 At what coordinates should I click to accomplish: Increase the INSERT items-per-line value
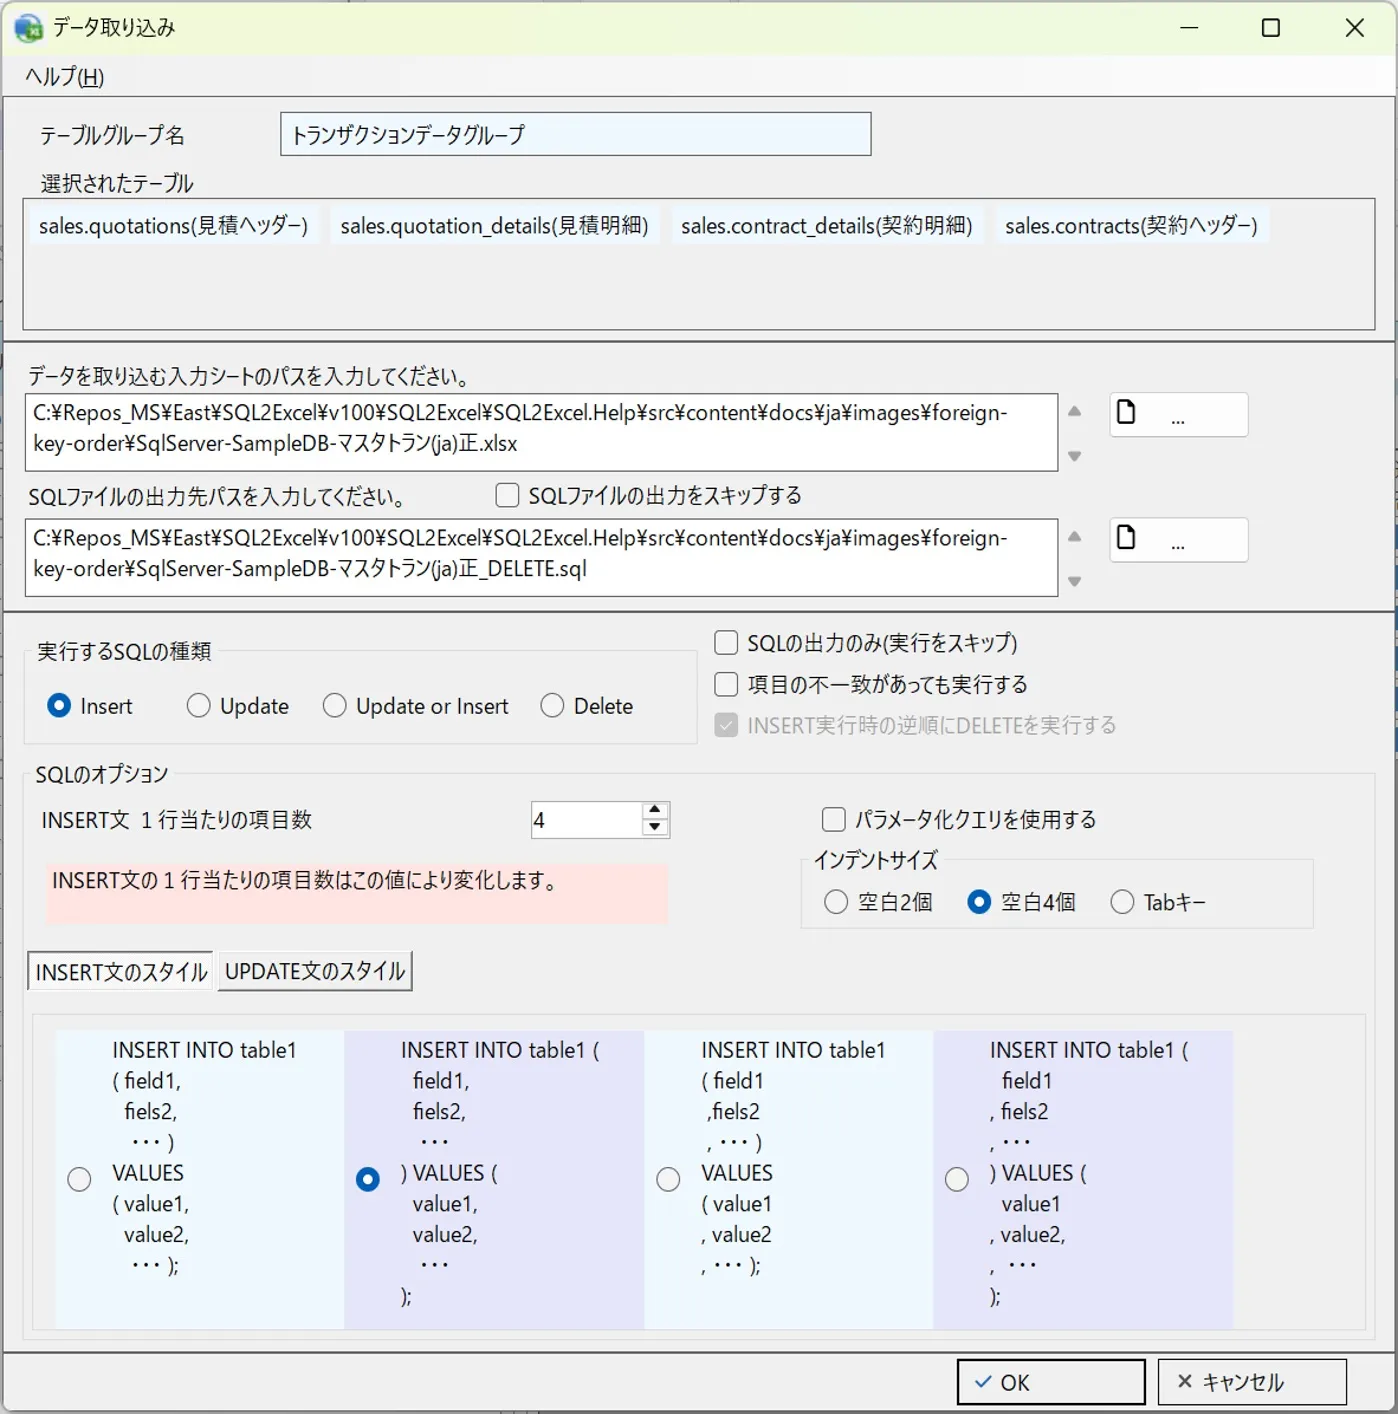click(x=655, y=811)
